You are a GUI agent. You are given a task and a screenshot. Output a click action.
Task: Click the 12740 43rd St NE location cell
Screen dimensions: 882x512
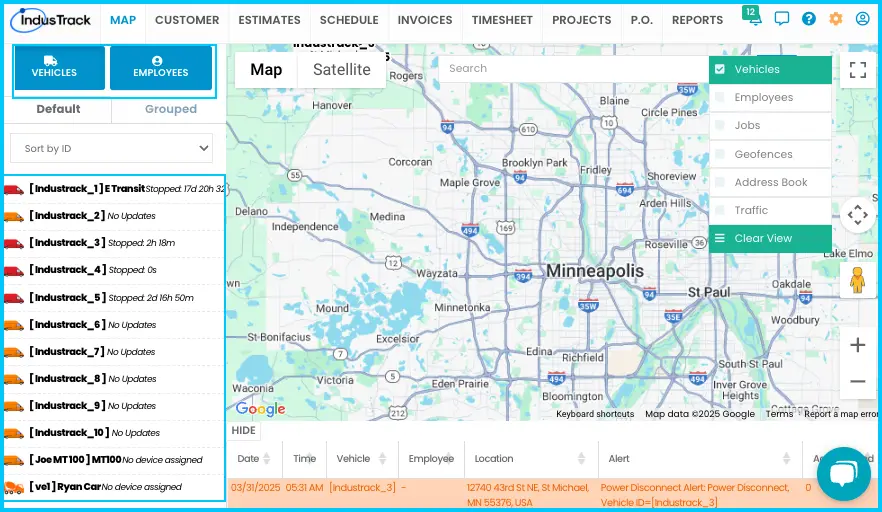coord(528,495)
